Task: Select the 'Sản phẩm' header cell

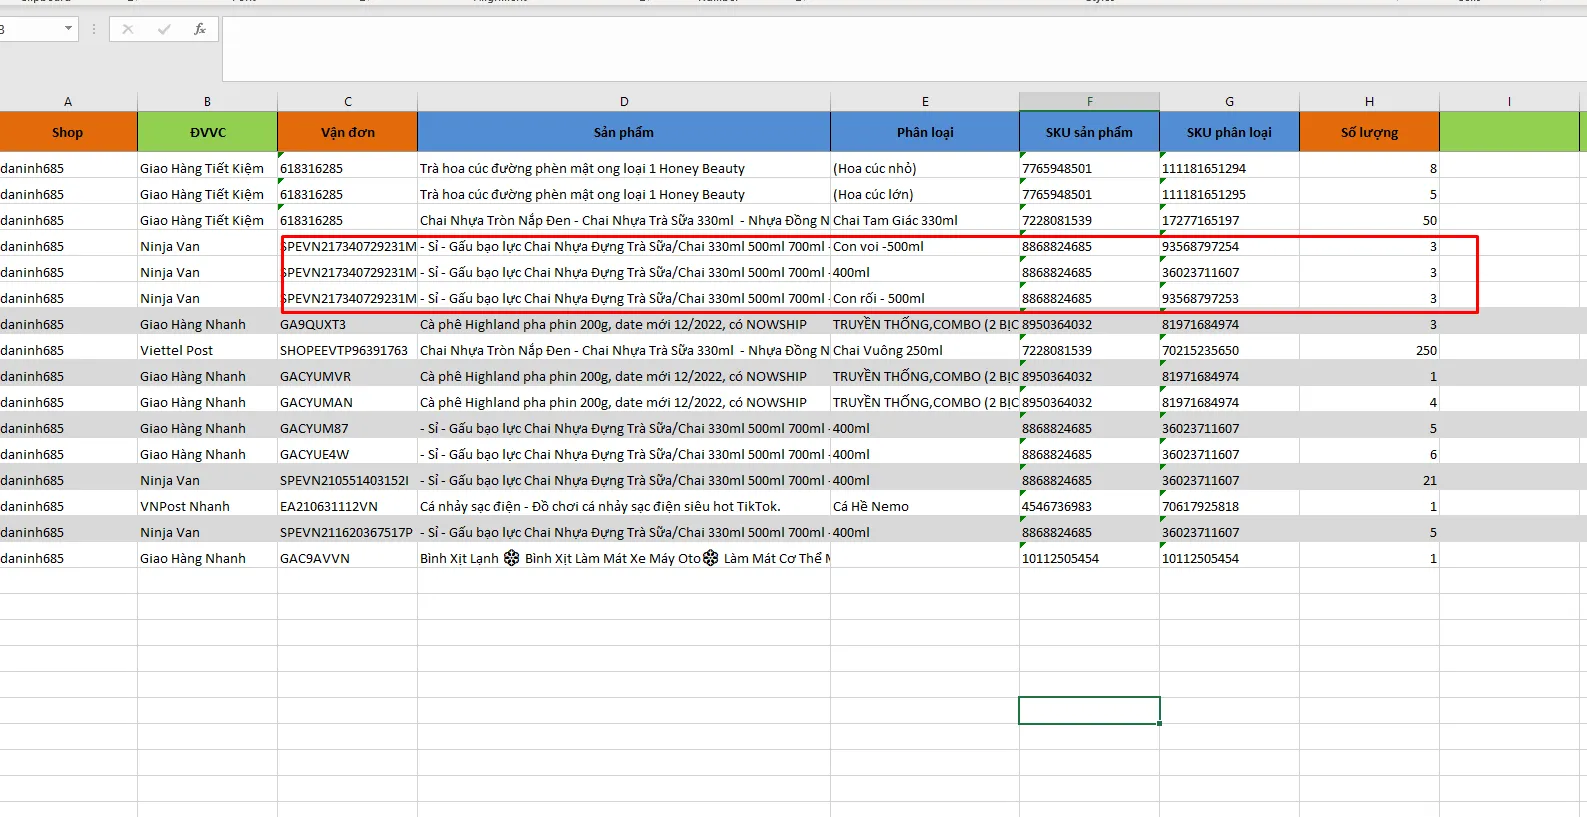Action: click(x=624, y=132)
